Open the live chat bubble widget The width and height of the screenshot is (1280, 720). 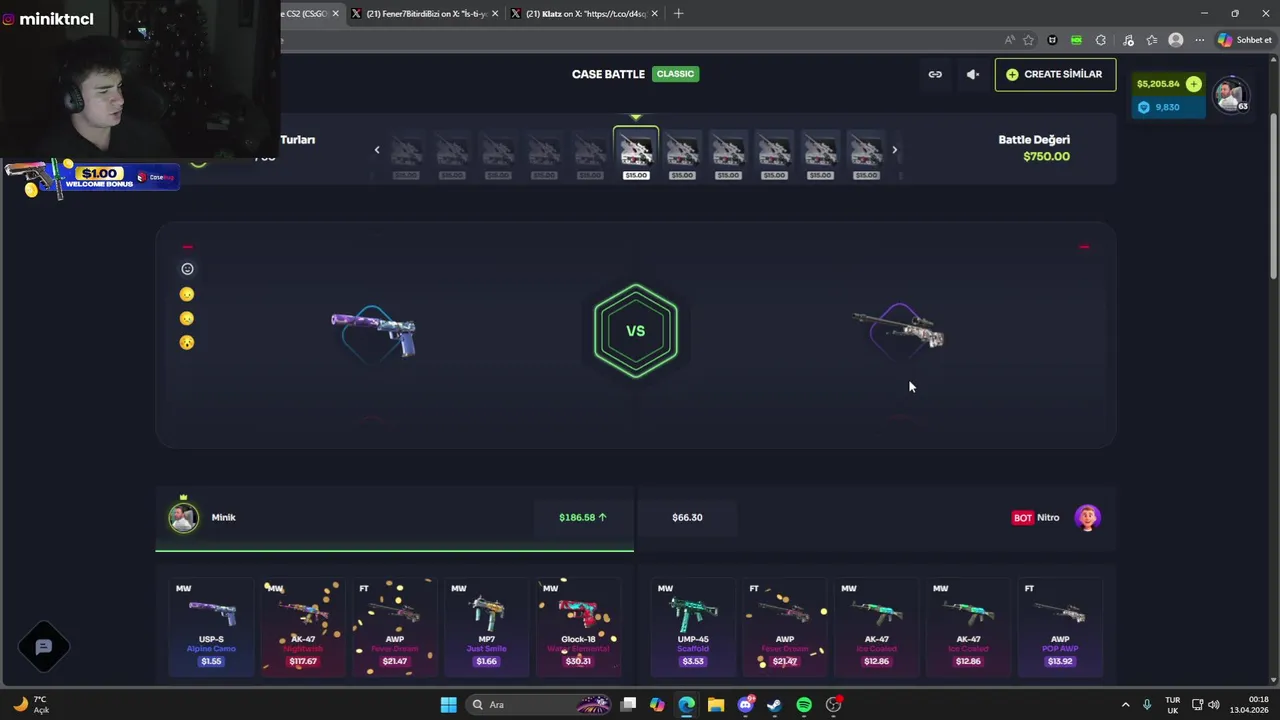(44, 647)
